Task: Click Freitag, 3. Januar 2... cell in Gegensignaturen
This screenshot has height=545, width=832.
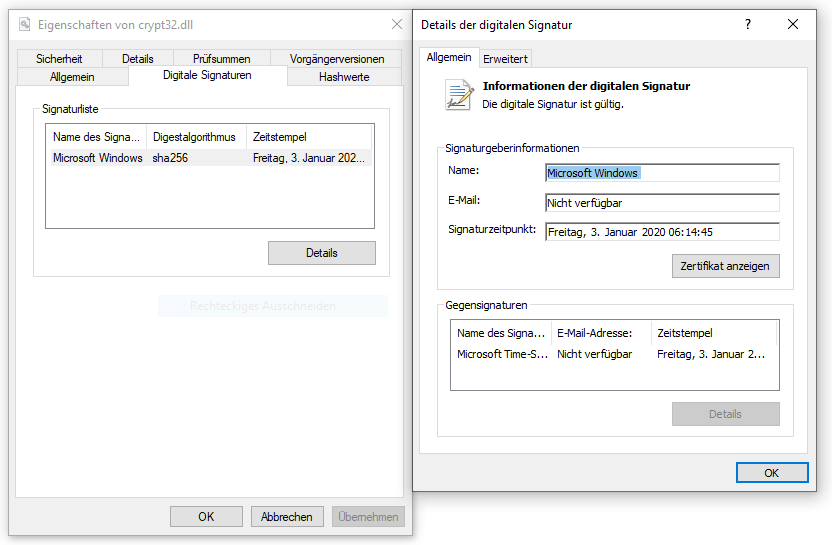Action: pos(711,354)
